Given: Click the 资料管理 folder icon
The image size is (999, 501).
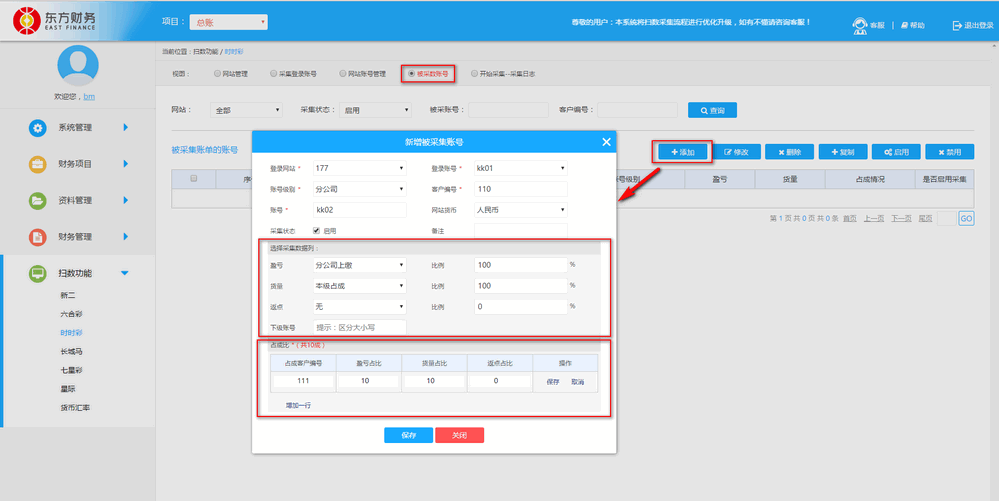Looking at the screenshot, I should 37,201.
